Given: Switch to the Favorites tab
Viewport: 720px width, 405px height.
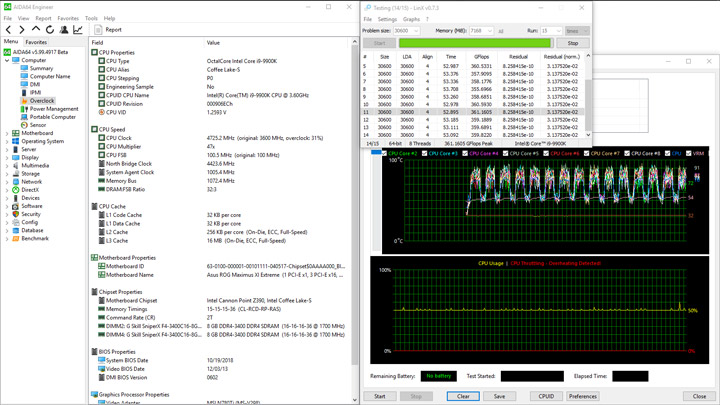Looking at the screenshot, I should click(36, 42).
